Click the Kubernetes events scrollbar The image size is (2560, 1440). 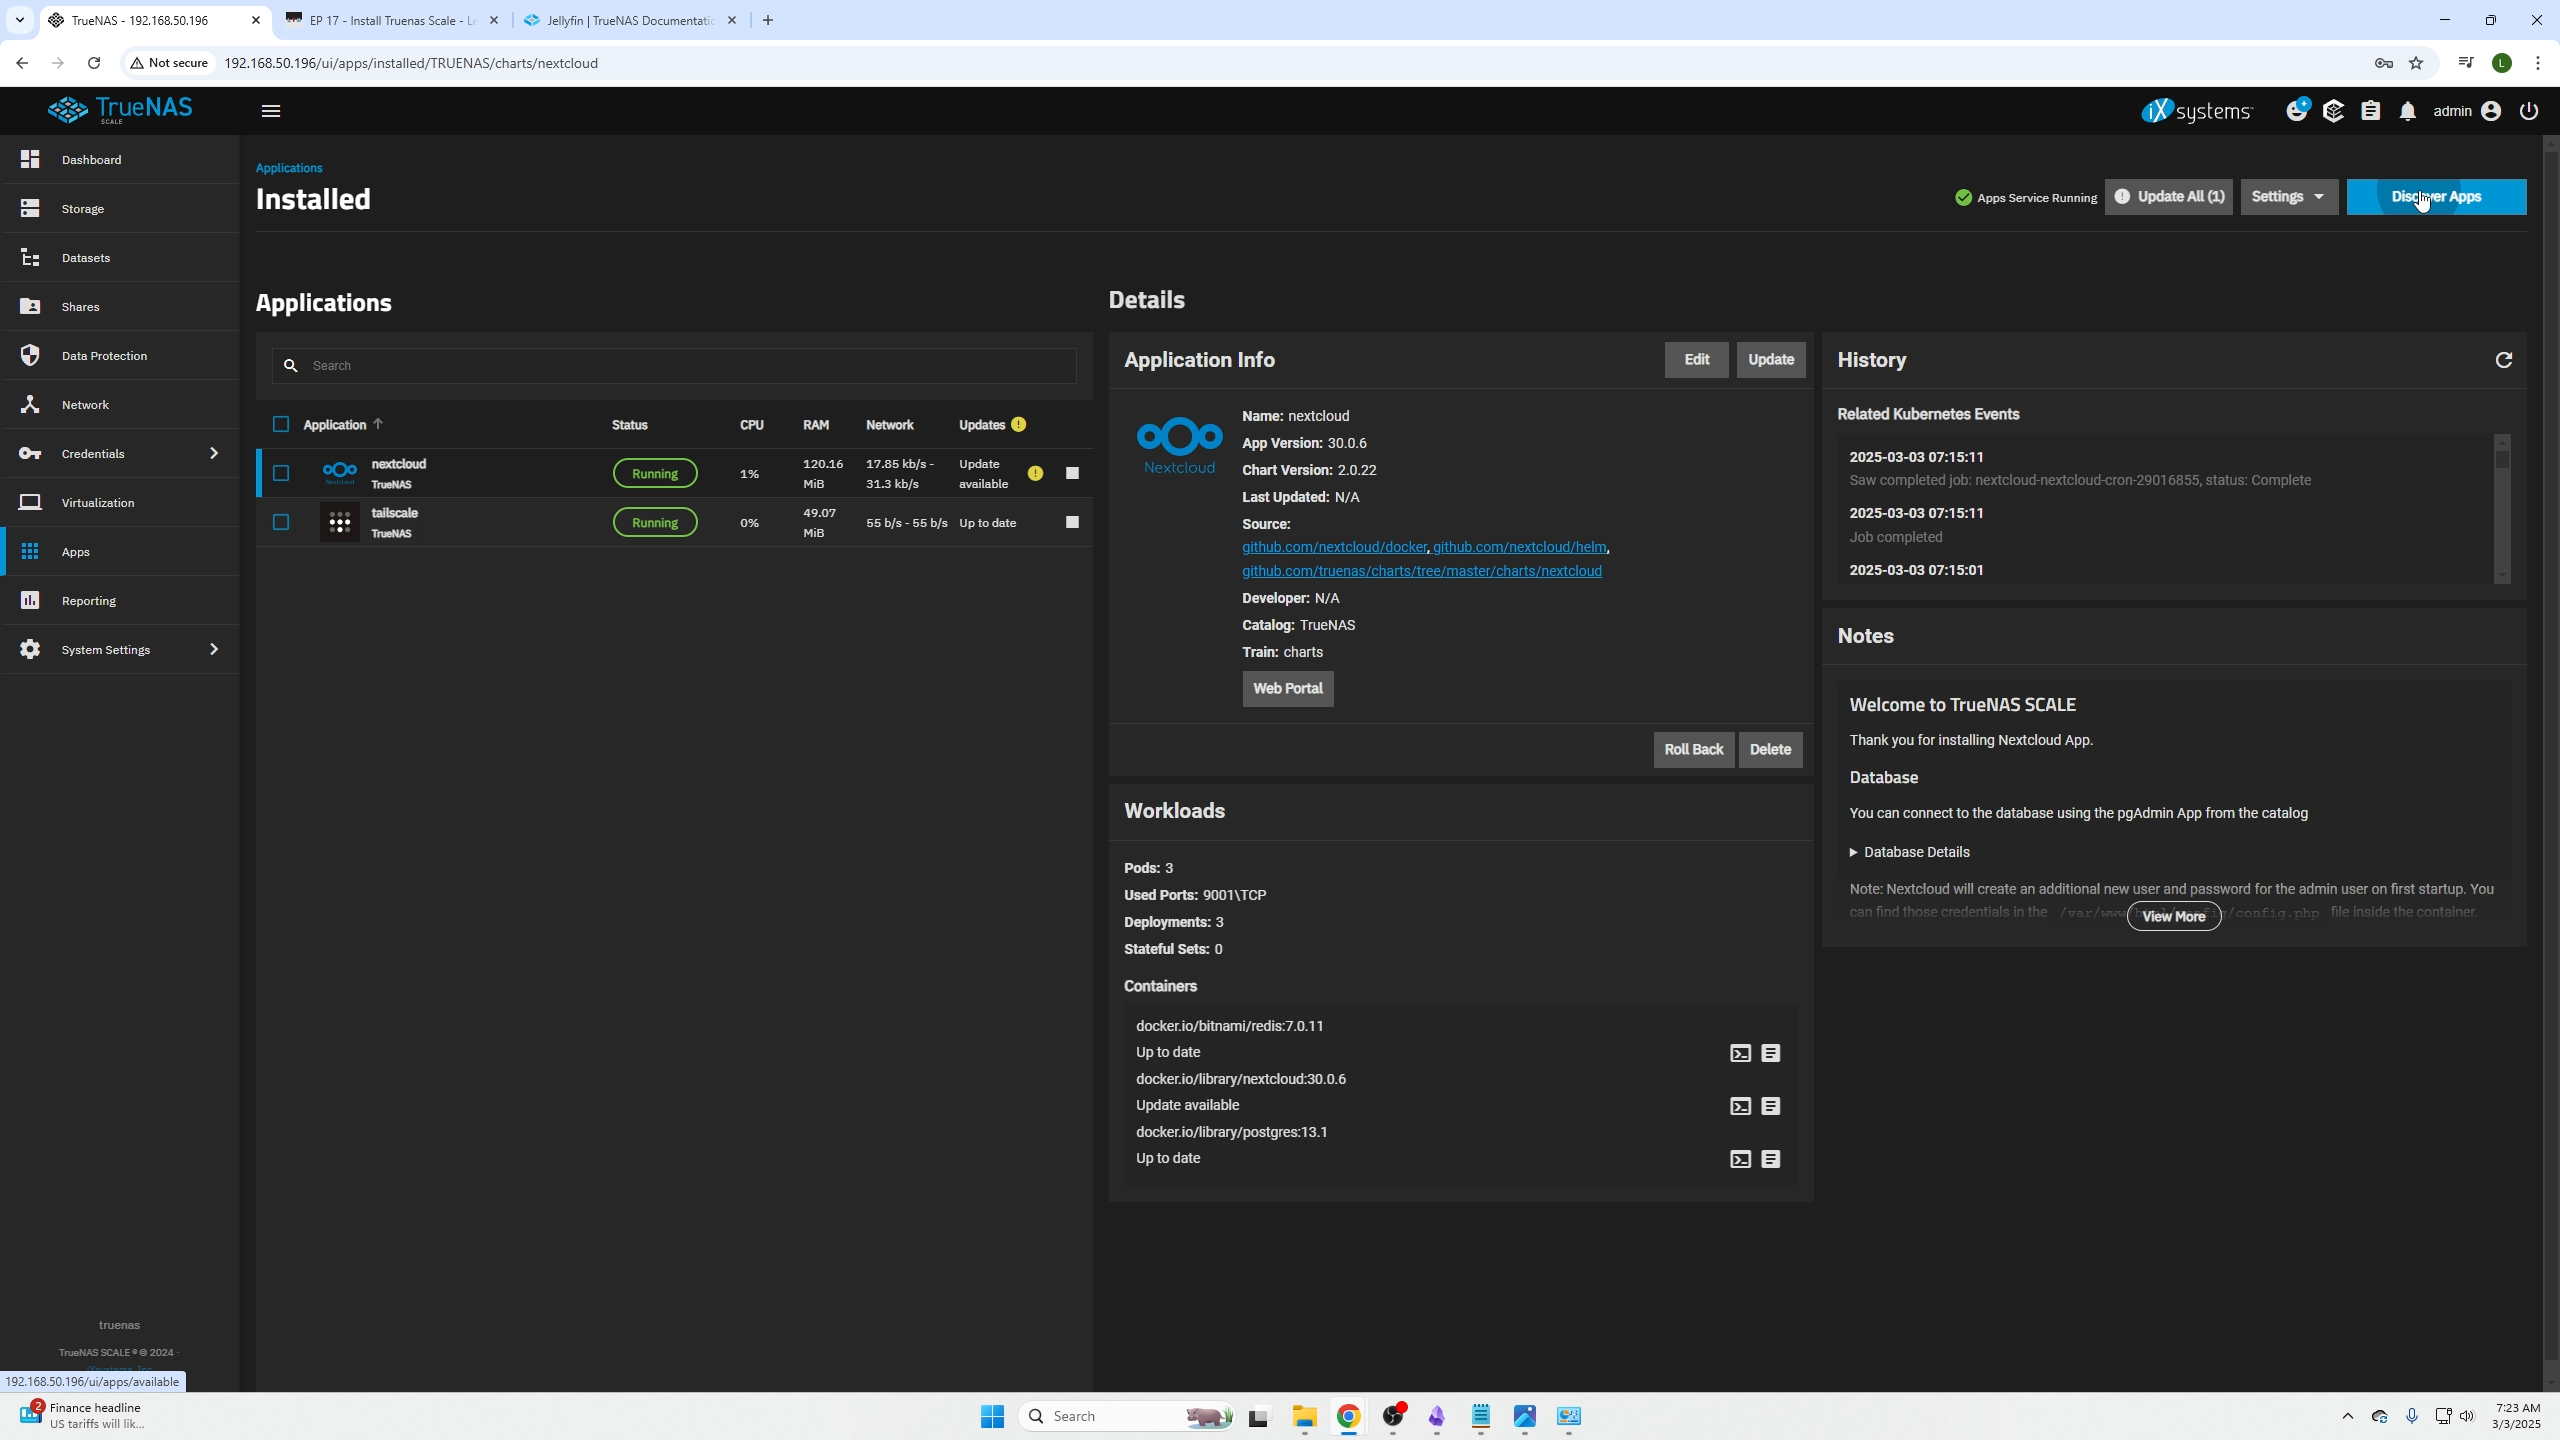[x=2502, y=508]
